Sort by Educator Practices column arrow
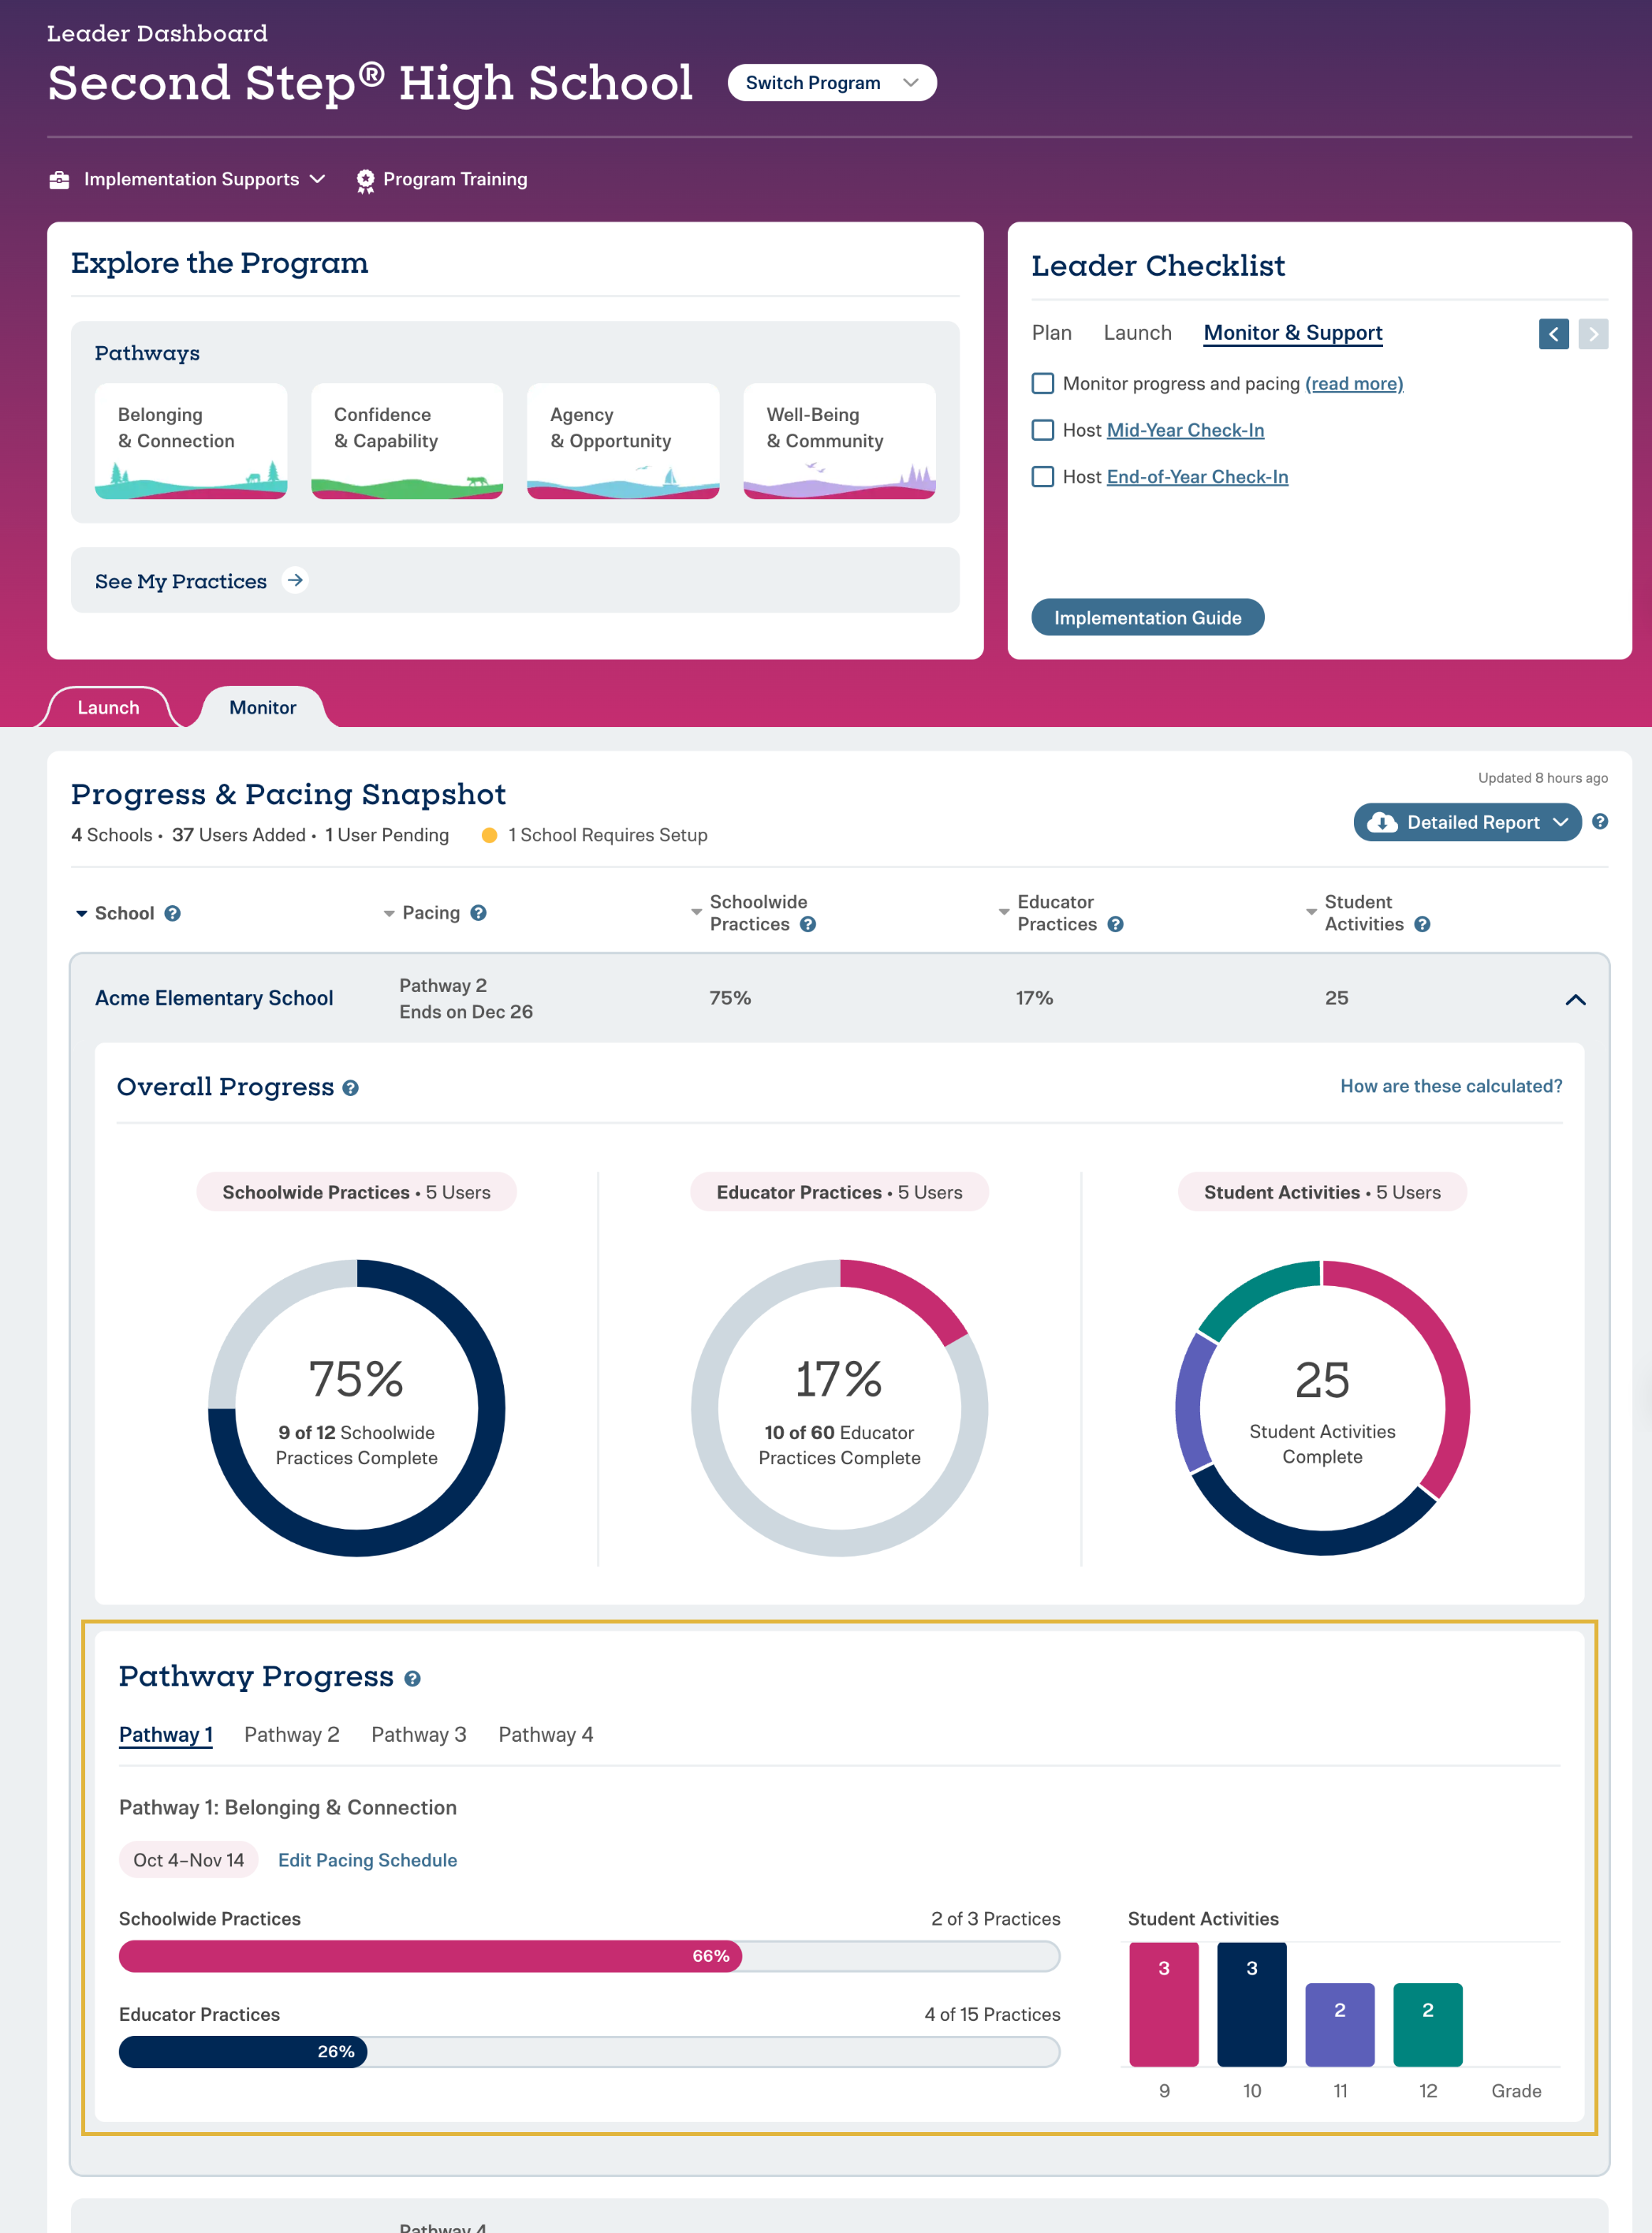Viewport: 1652px width, 2233px height. (1004, 912)
